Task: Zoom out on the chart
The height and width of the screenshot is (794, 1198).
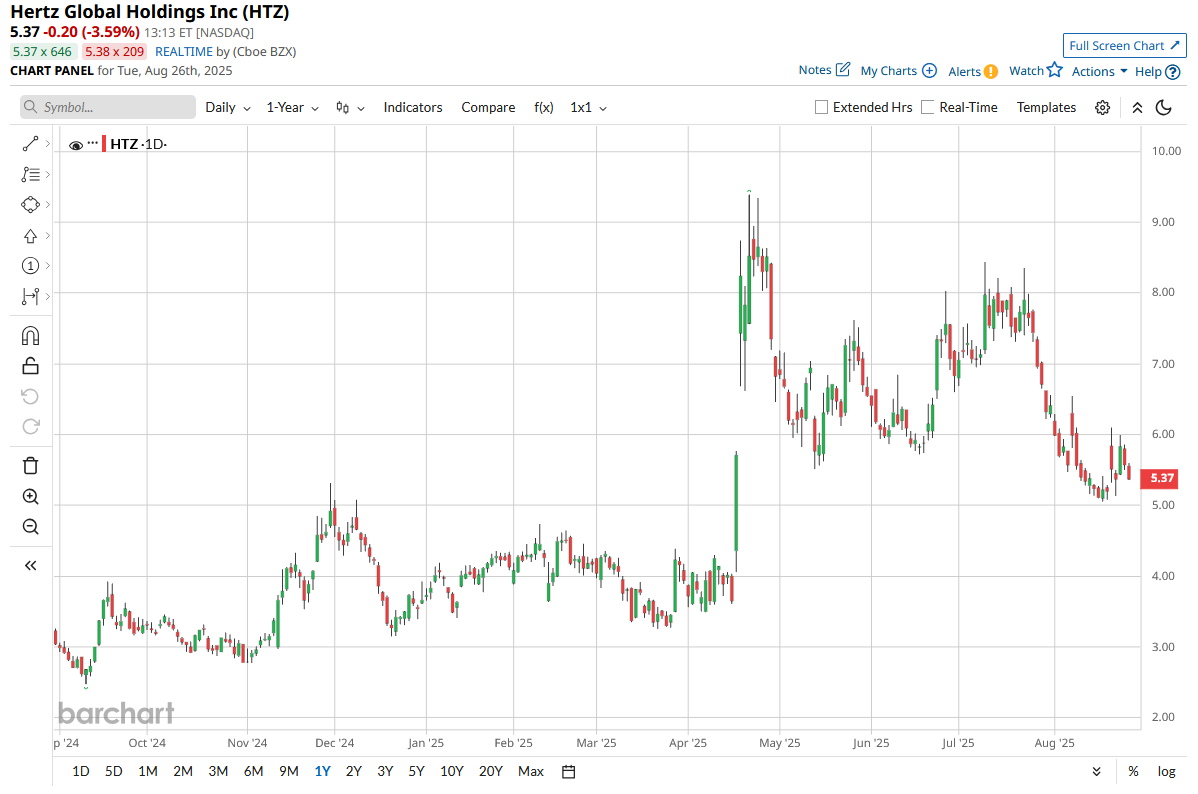Action: tap(31, 527)
